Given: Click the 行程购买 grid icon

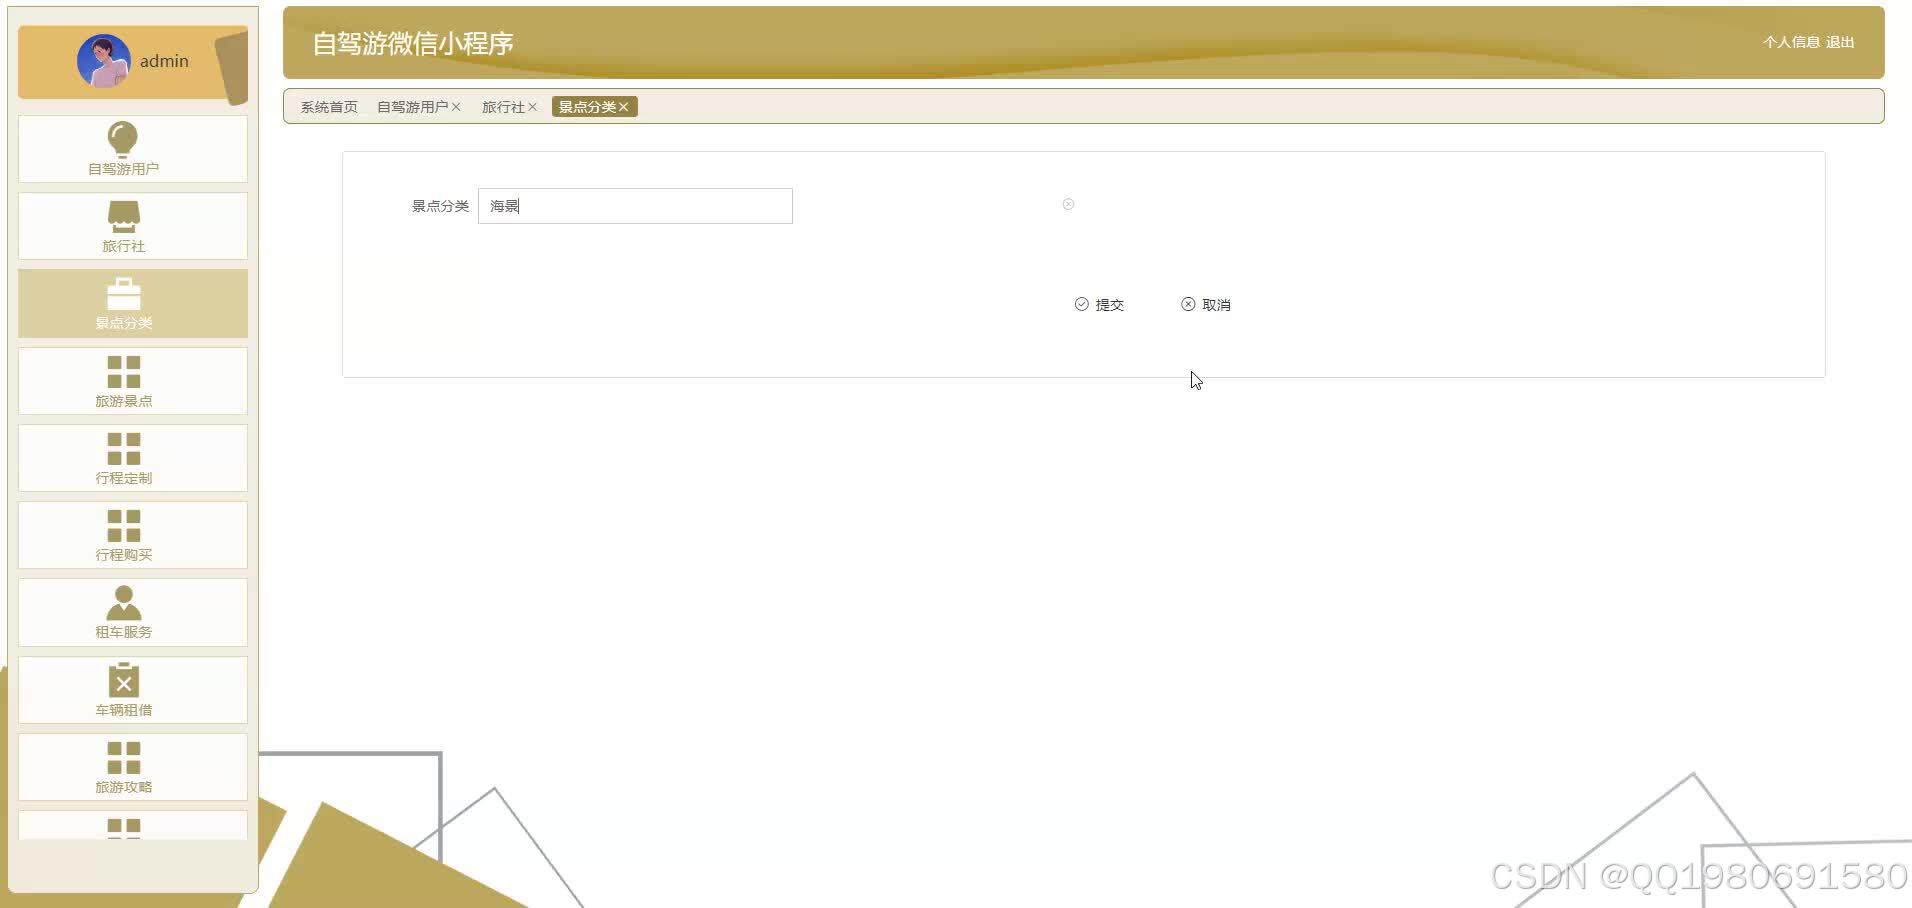Looking at the screenshot, I should 122,523.
